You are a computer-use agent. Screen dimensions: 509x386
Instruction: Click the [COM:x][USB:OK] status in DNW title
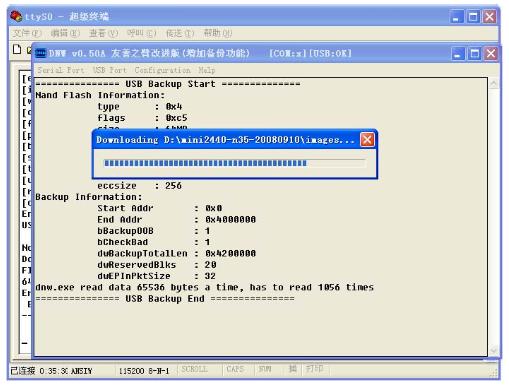click(310, 54)
